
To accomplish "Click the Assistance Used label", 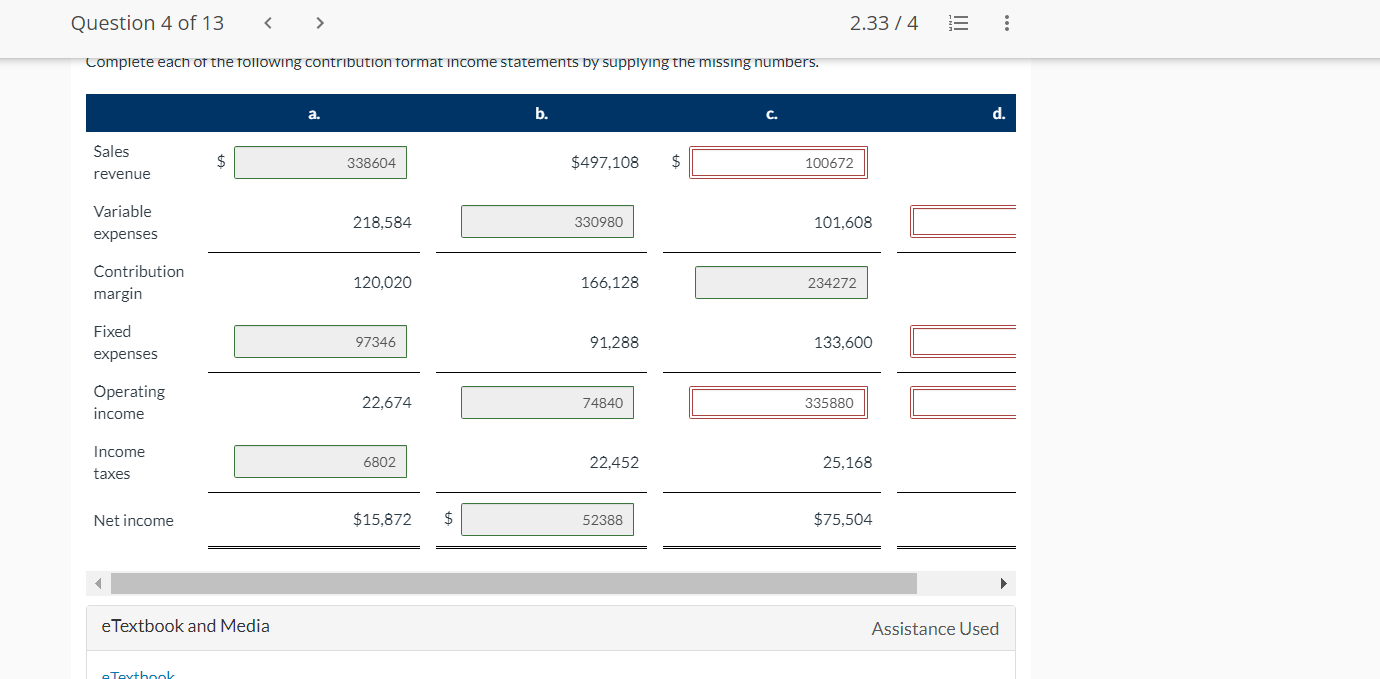I will click(x=935, y=629).
